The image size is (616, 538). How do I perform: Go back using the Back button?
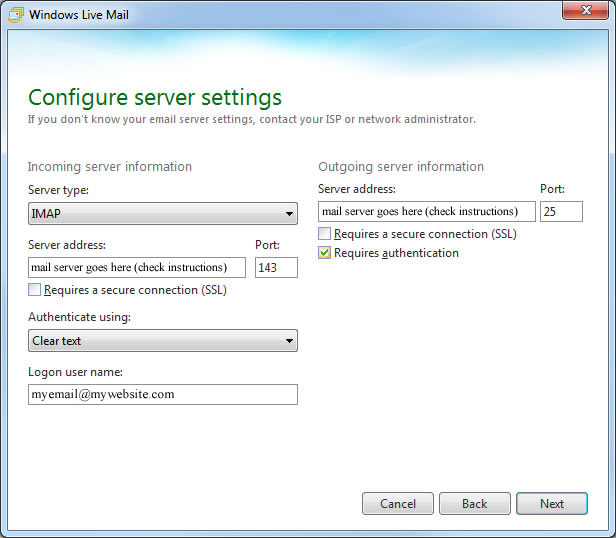(x=474, y=504)
